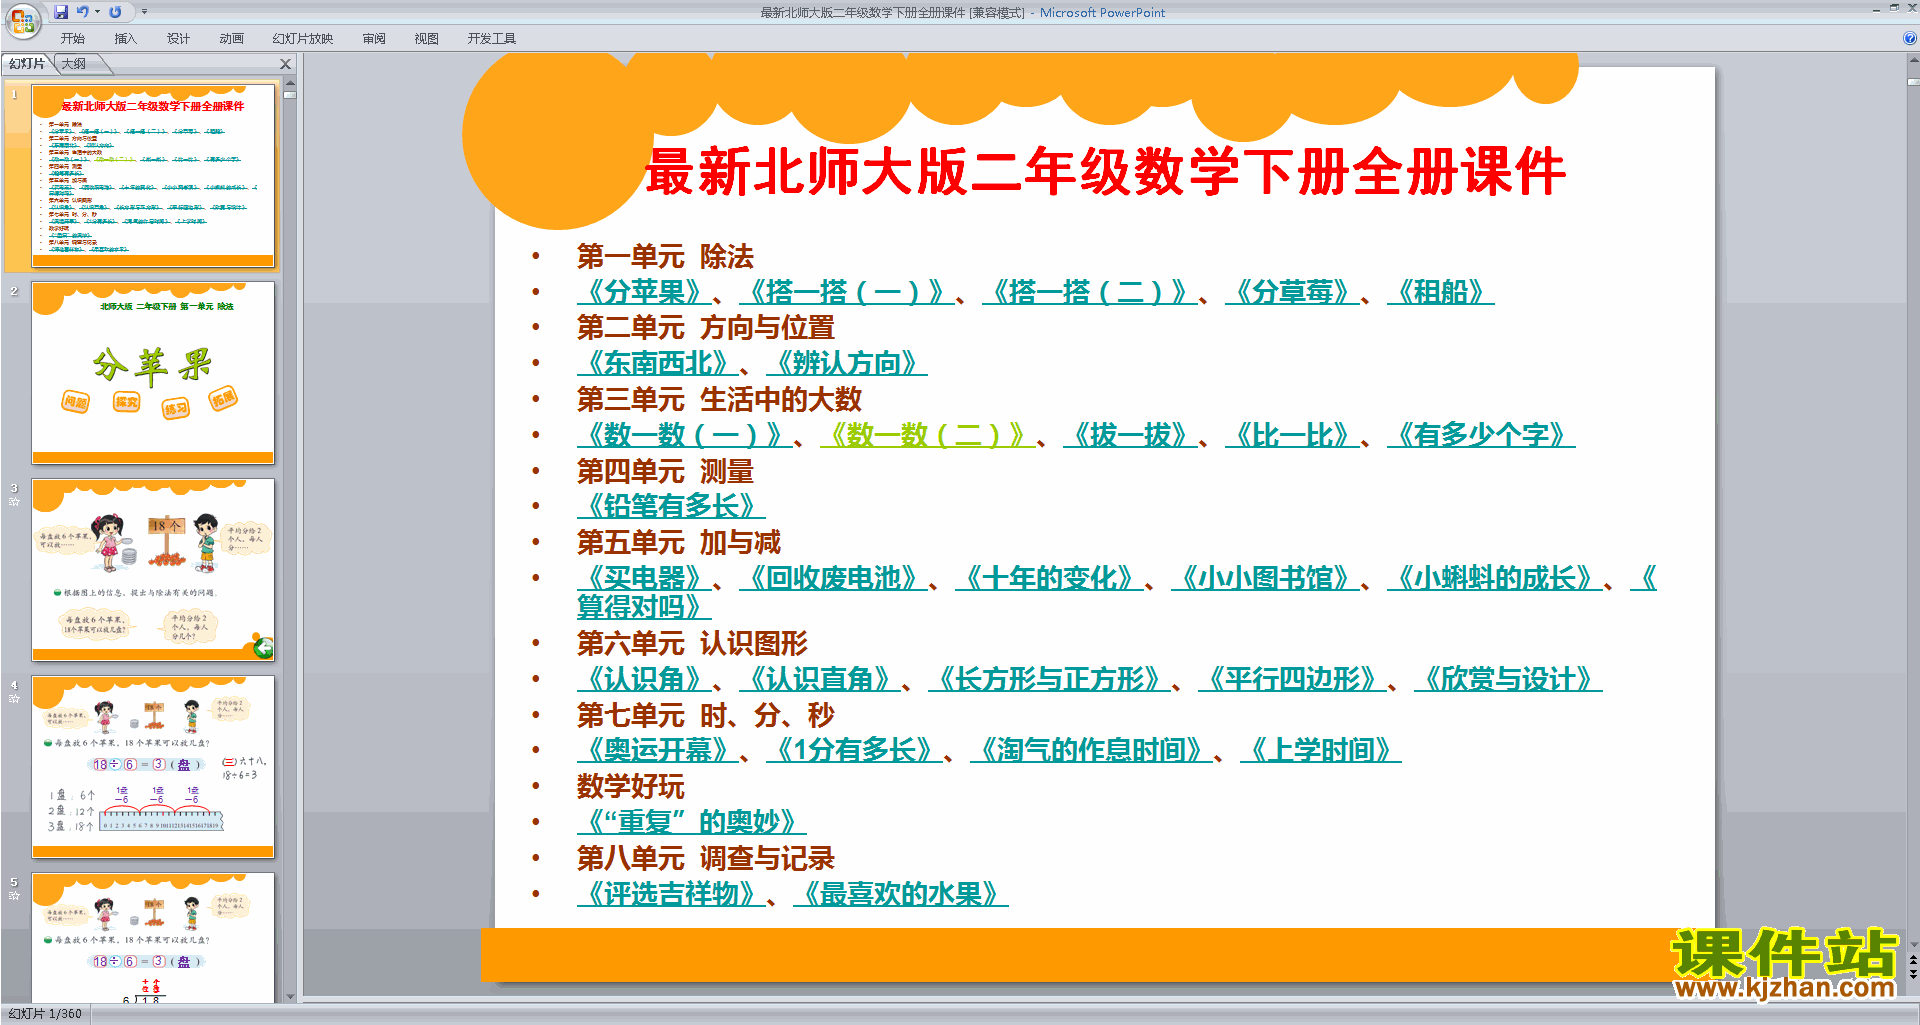1920x1025 pixels.
Task: Open the 《最喜欢的水果》 hyperlink
Action: 901,894
